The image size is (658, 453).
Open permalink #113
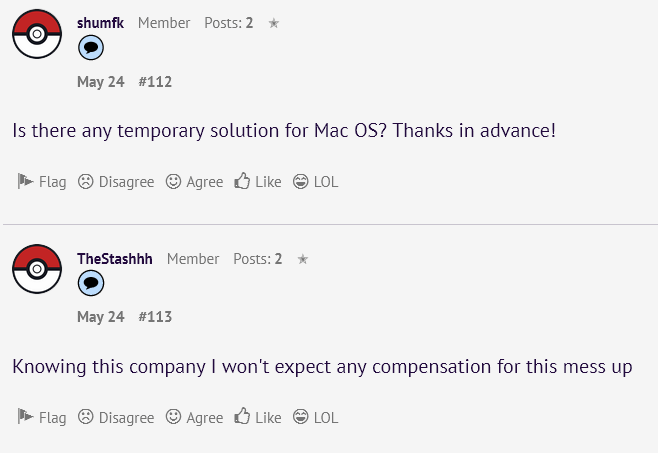click(155, 317)
